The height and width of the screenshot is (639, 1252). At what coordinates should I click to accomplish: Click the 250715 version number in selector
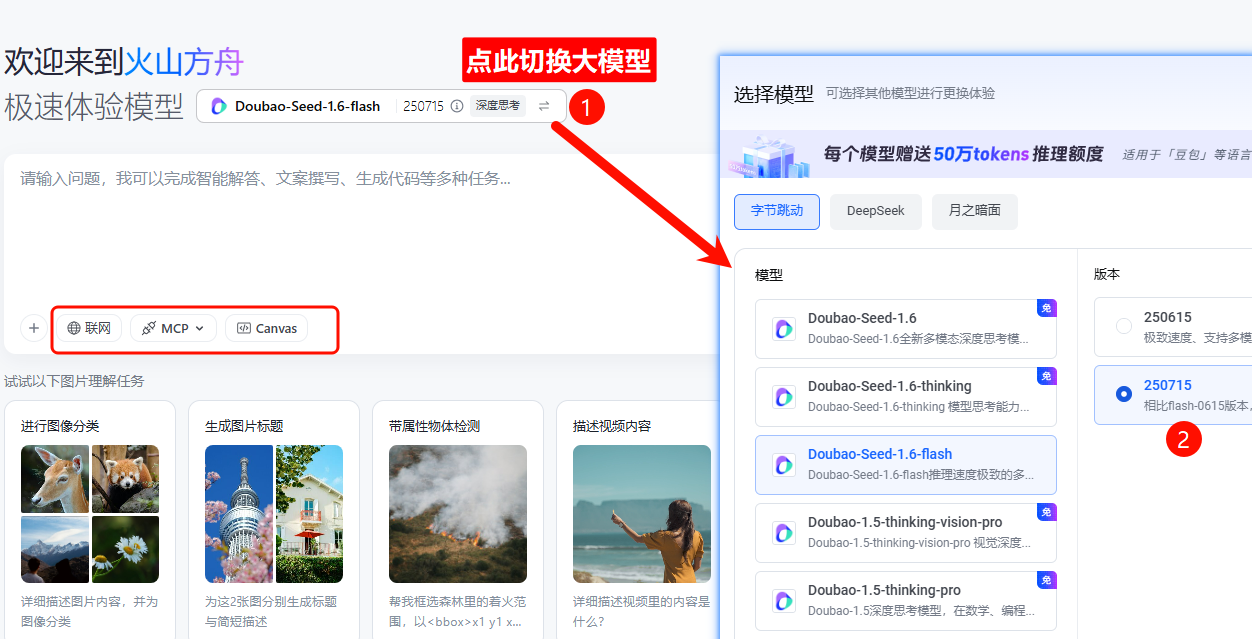click(423, 106)
